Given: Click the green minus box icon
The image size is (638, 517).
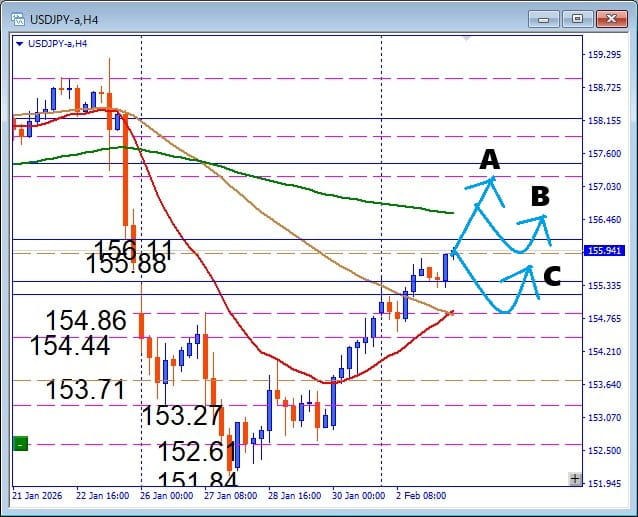Looking at the screenshot, I should click(x=20, y=443).
